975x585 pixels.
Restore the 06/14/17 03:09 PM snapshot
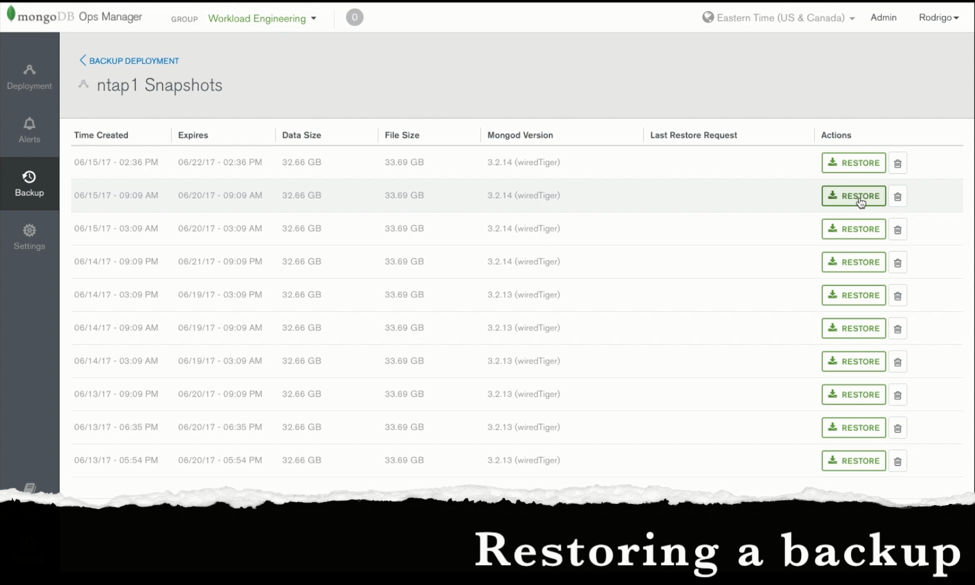(x=854, y=295)
